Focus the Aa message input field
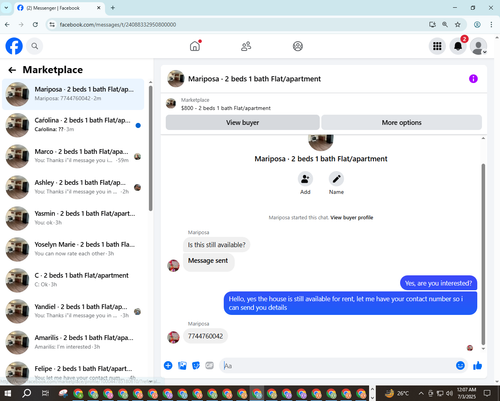500x401 pixels. coord(337,366)
